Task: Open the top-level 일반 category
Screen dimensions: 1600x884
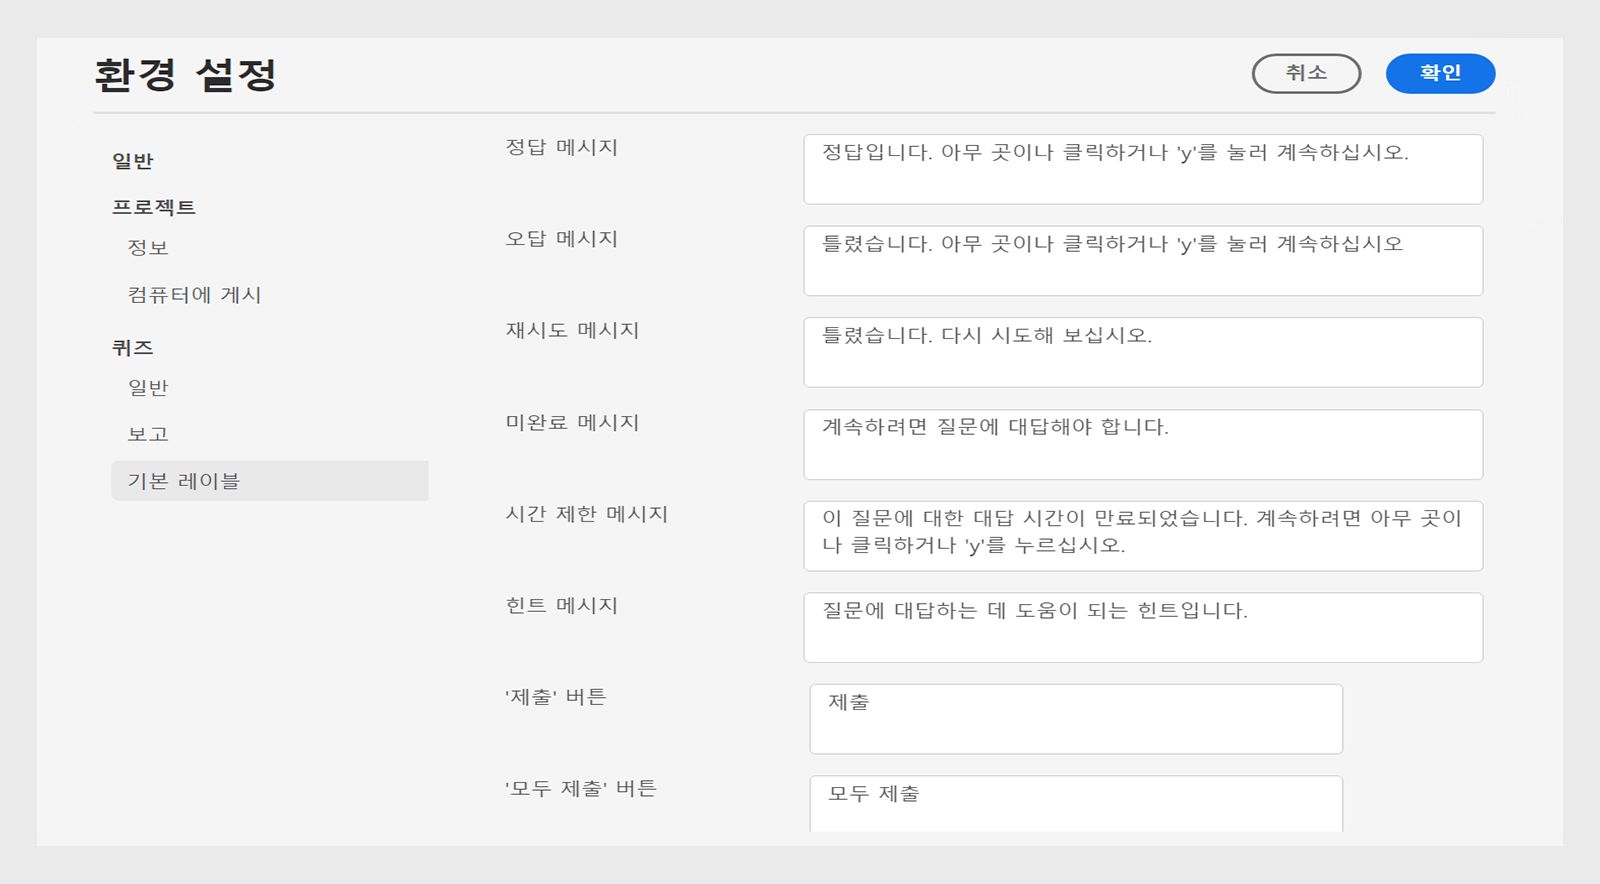Action: click(133, 161)
